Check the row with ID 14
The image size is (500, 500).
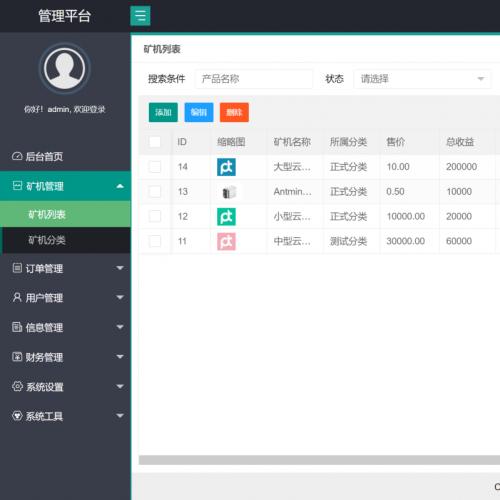point(155,167)
